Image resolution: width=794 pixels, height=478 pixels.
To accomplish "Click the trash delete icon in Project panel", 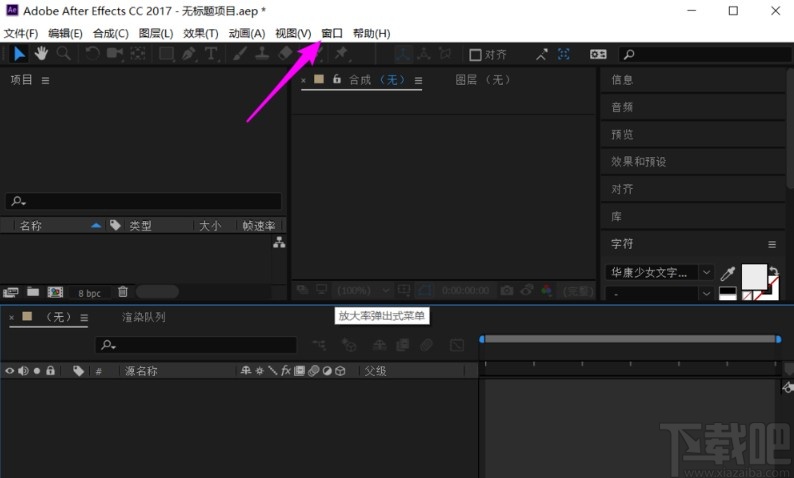I will point(123,292).
